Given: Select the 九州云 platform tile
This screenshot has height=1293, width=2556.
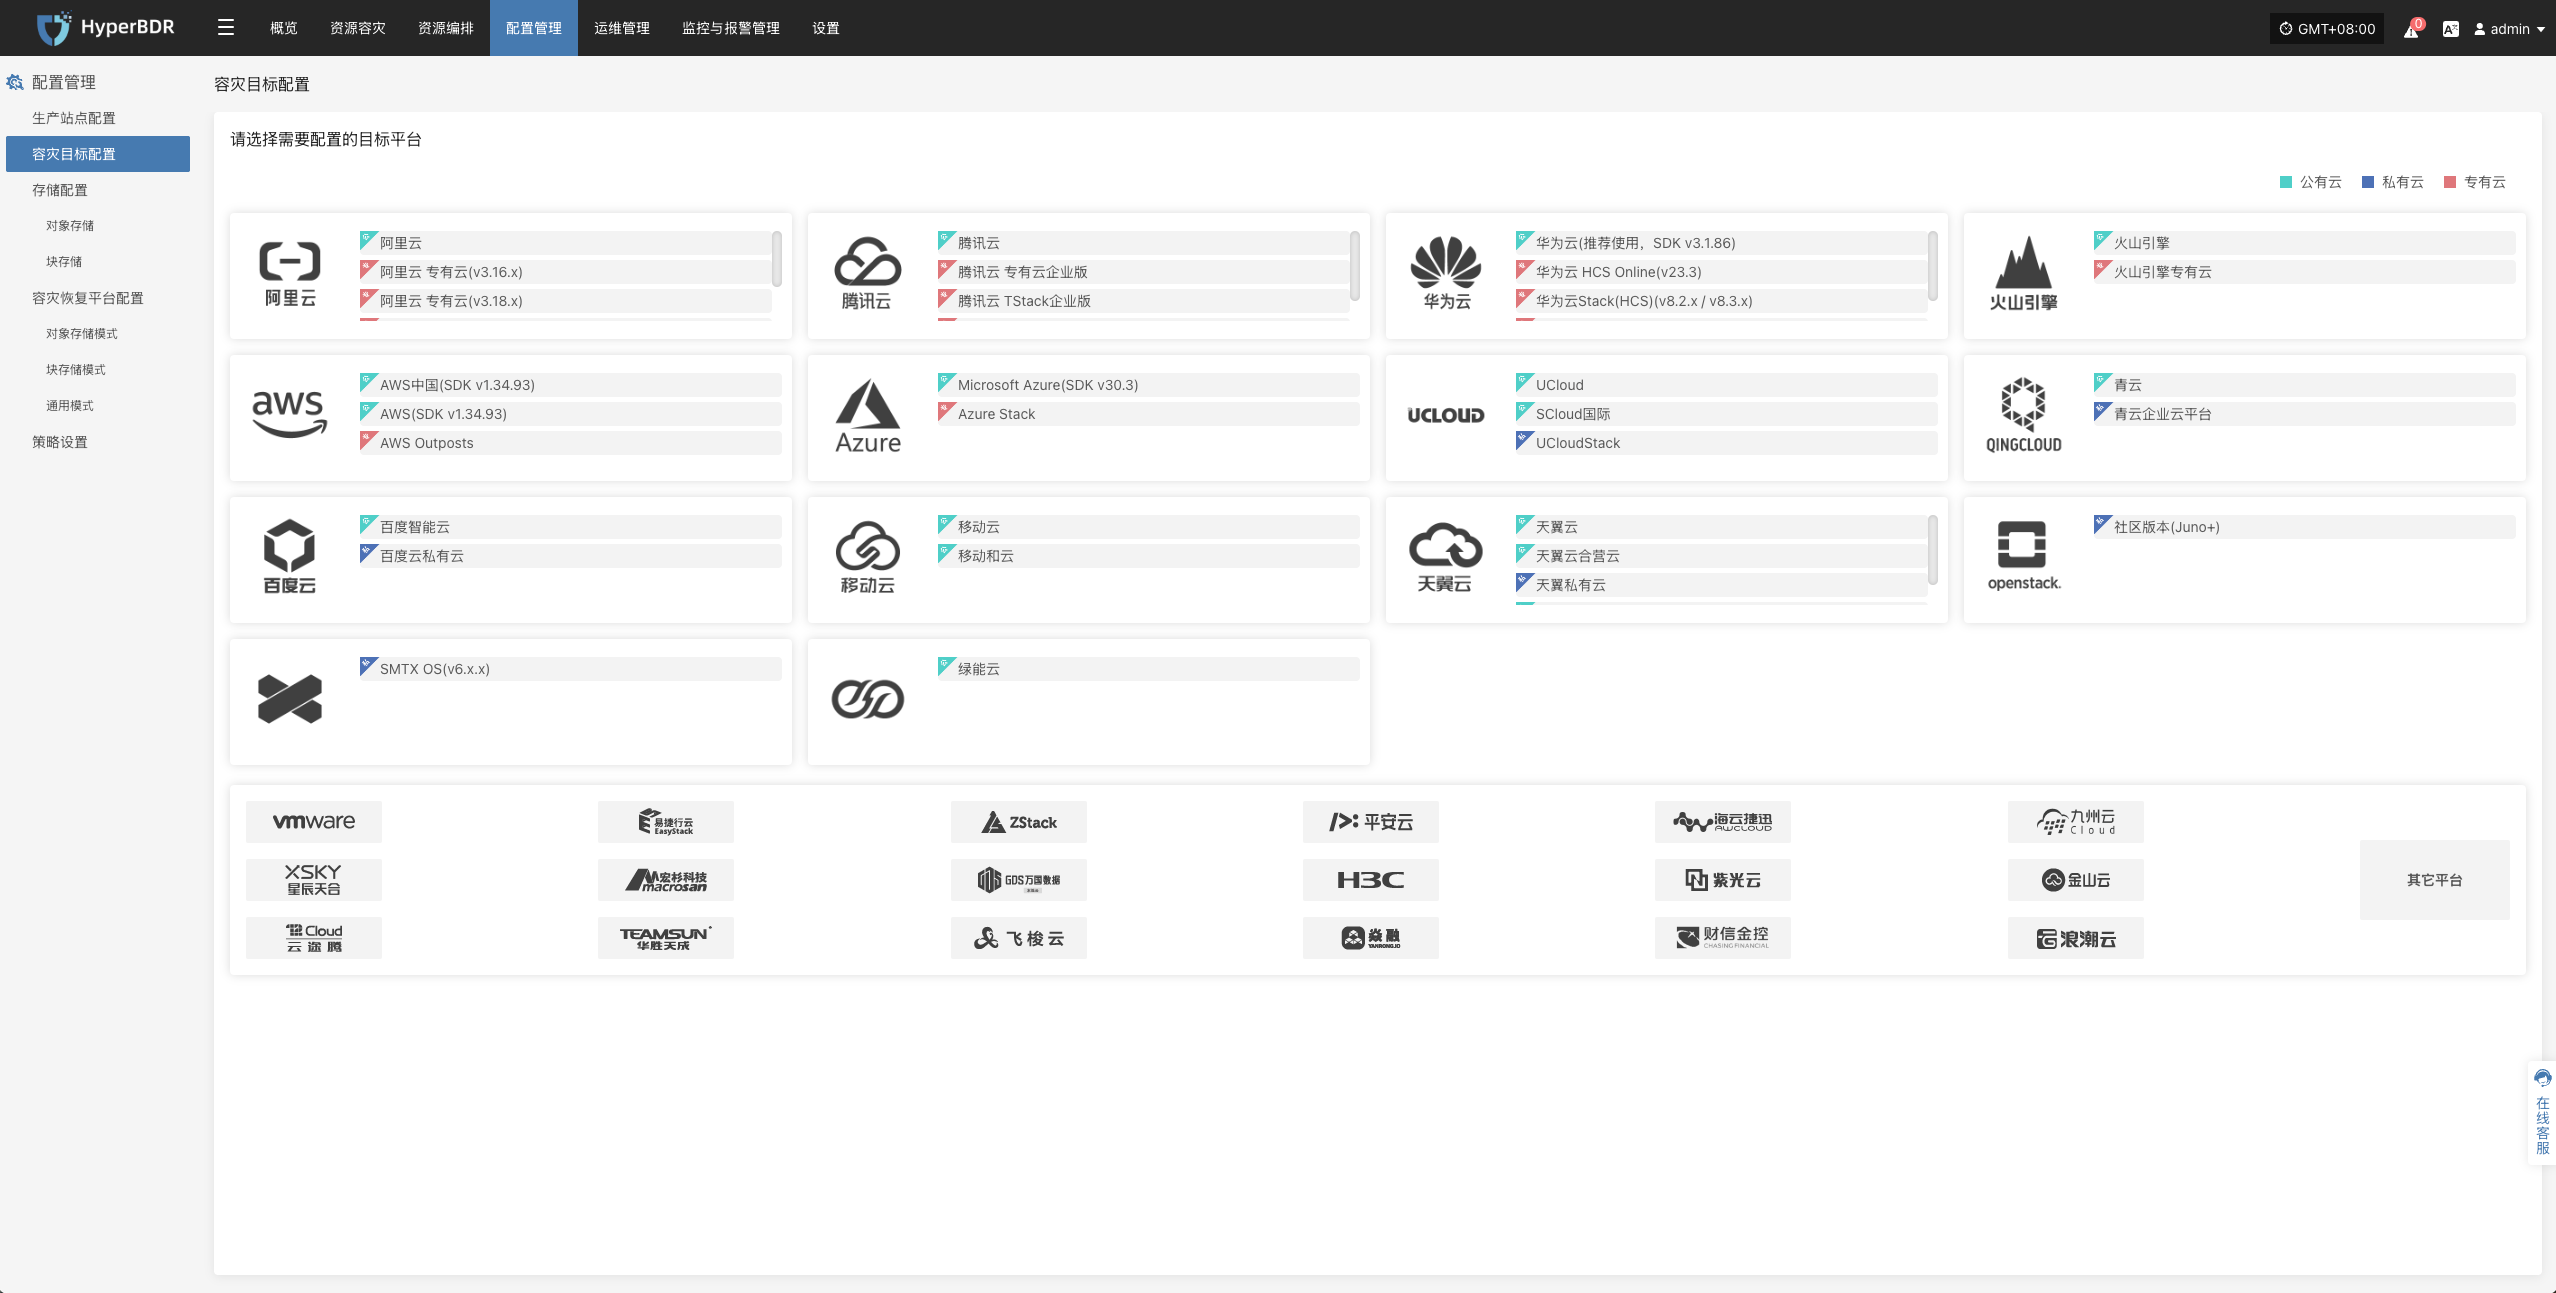Looking at the screenshot, I should [2076, 821].
